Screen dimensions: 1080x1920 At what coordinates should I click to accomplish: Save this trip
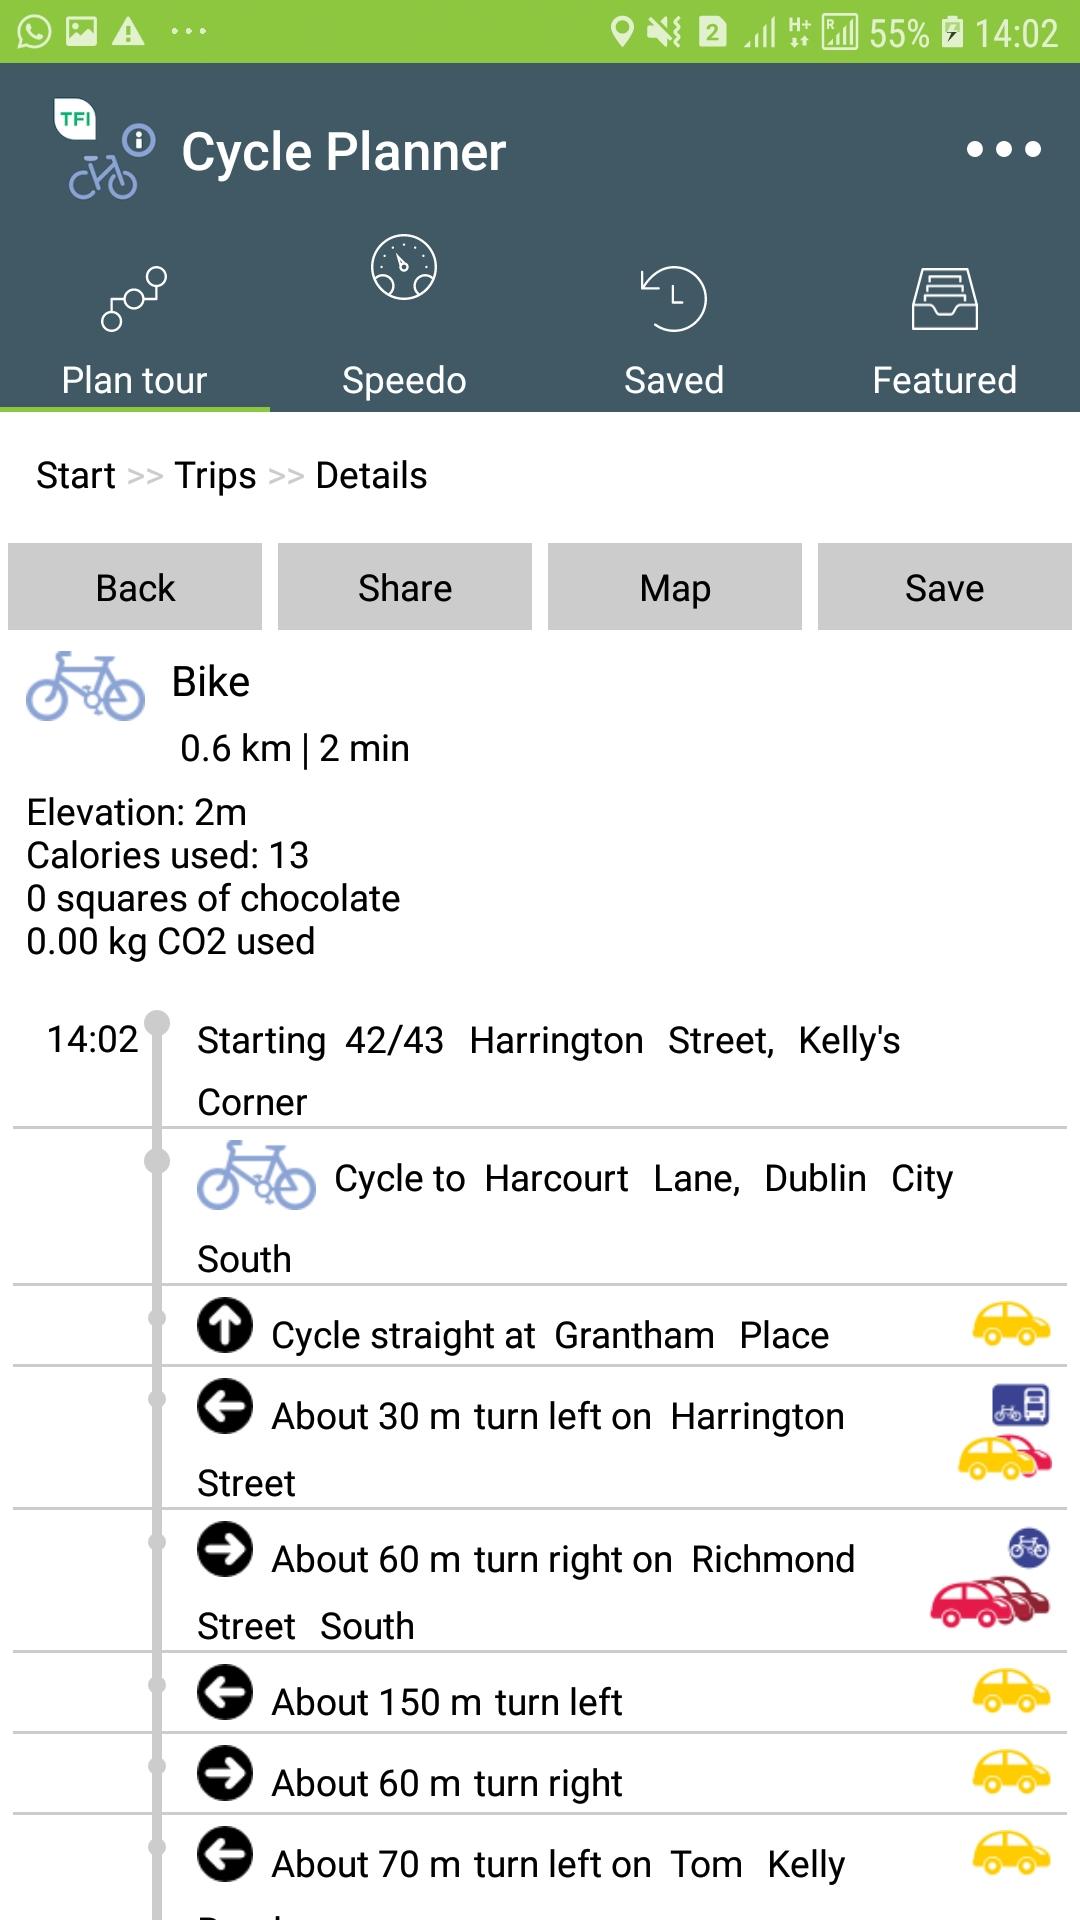[944, 587]
